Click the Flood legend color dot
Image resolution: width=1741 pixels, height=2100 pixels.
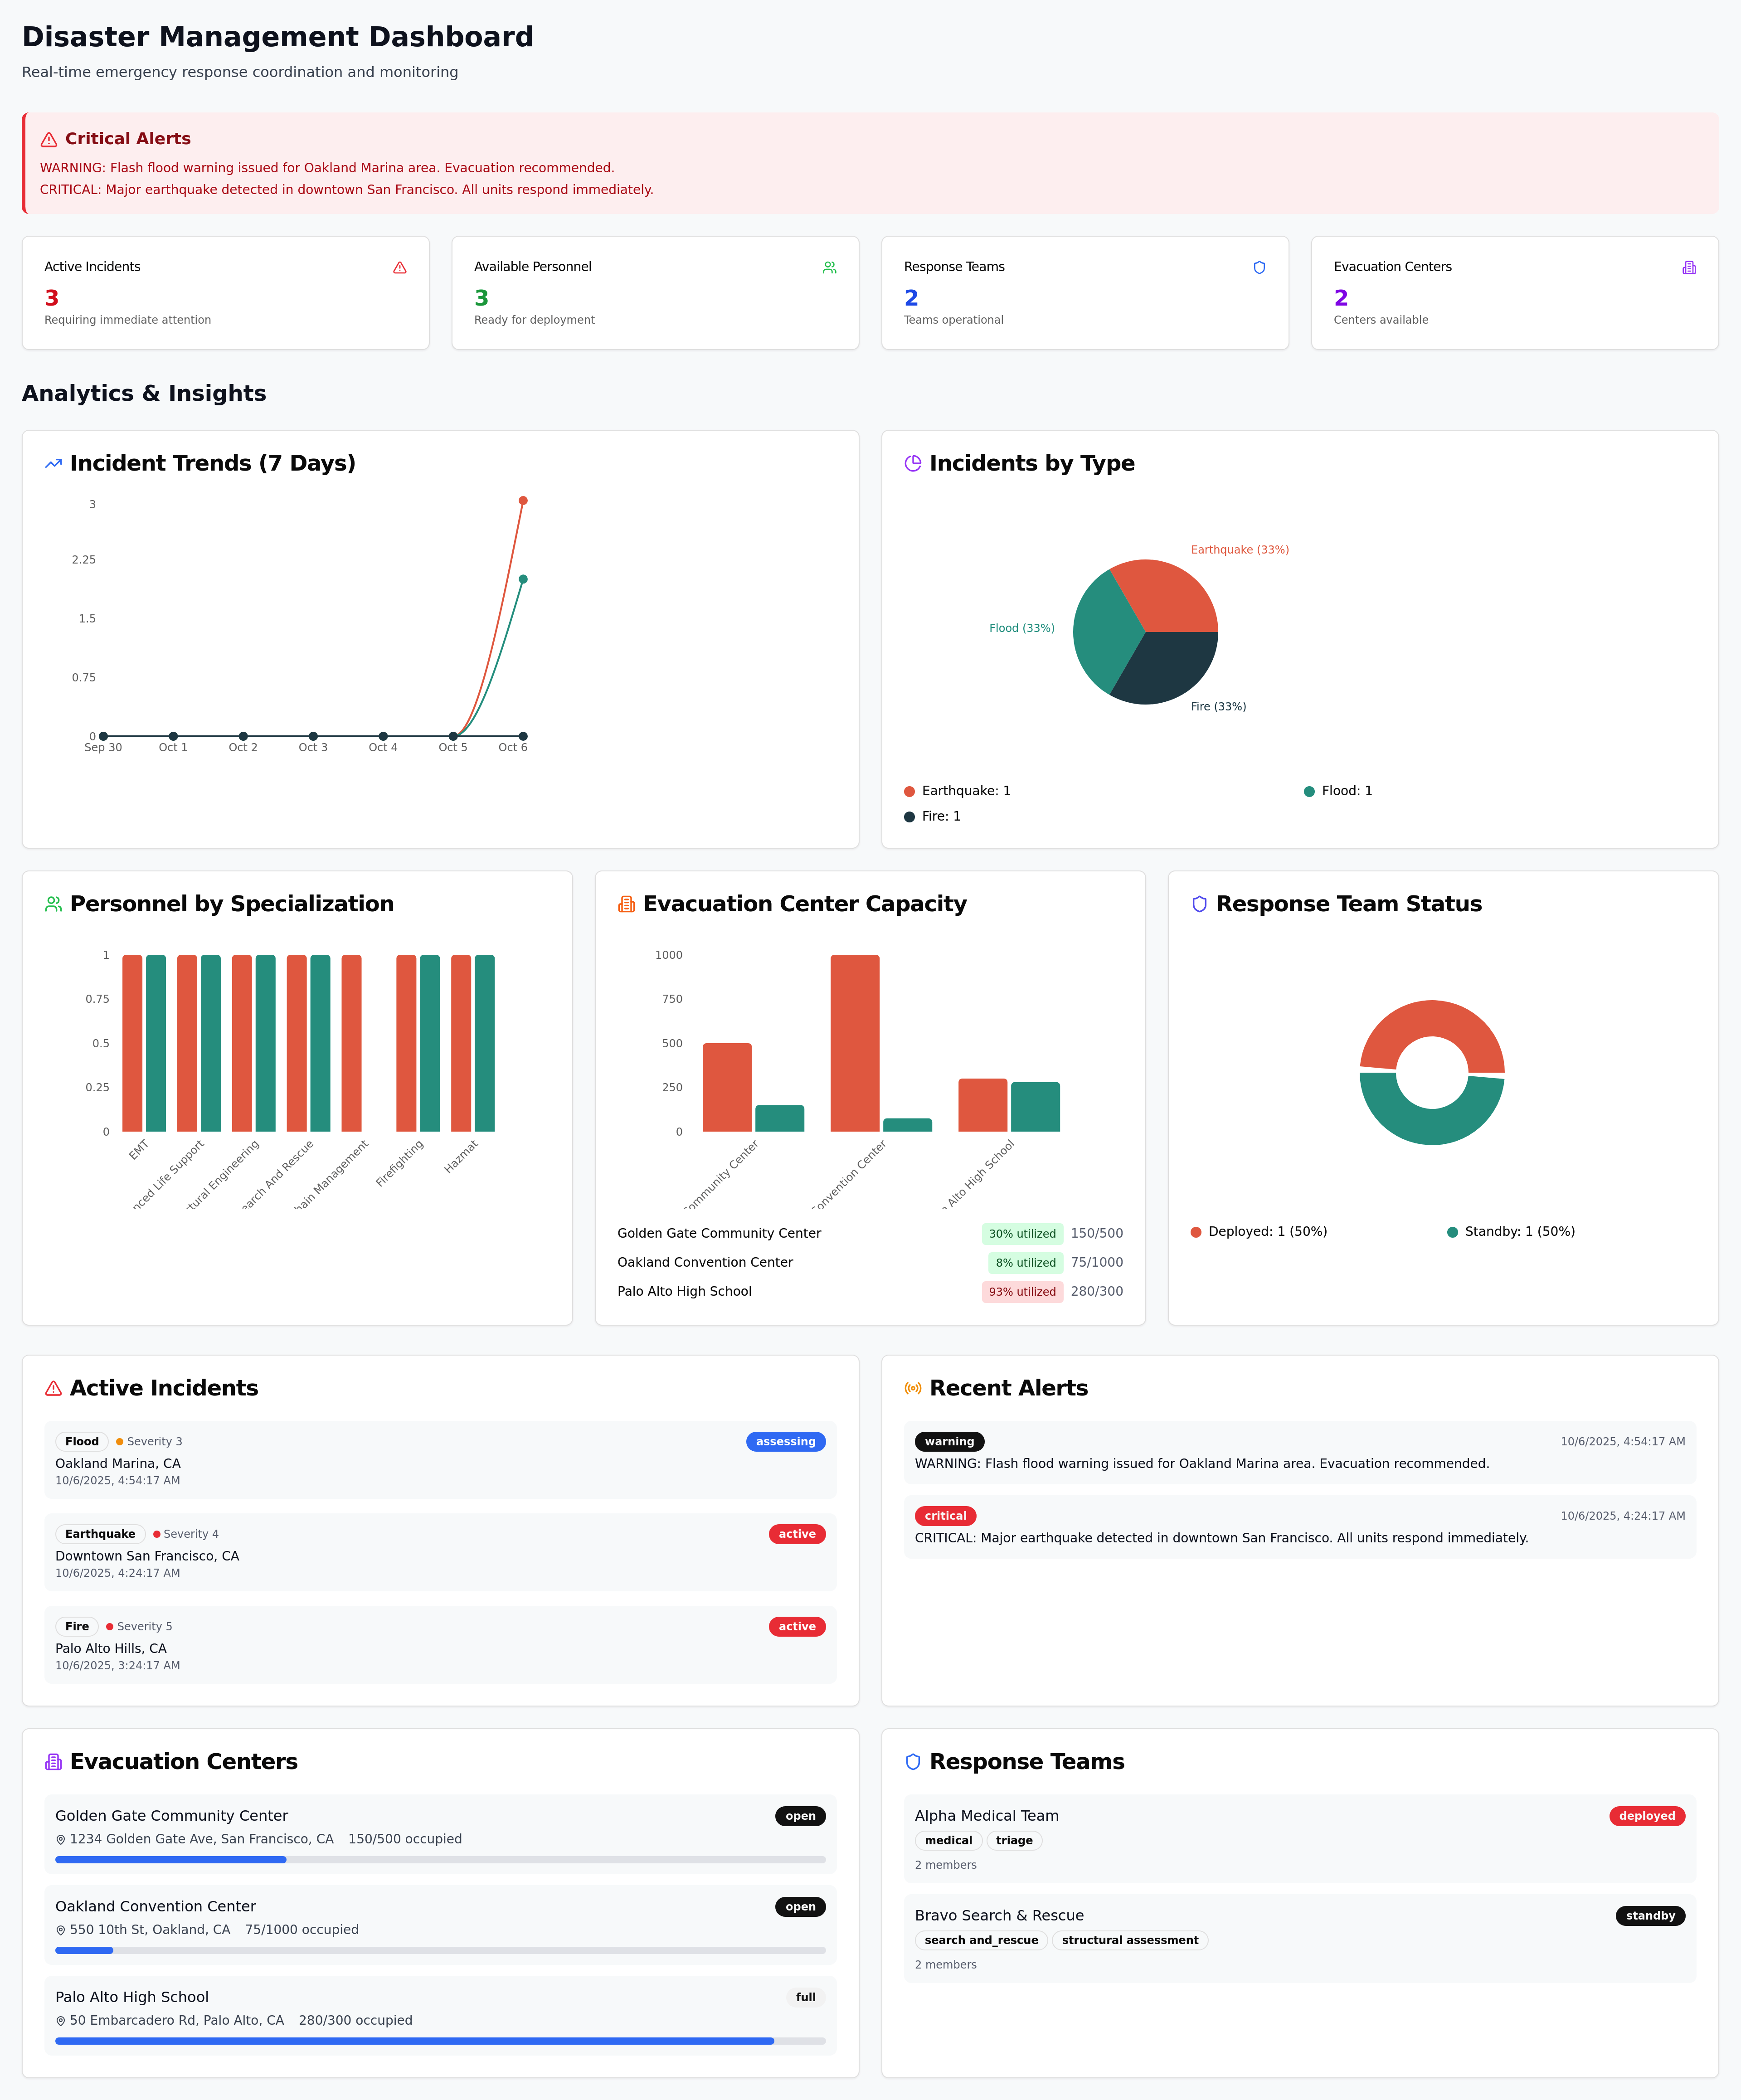click(x=1309, y=791)
